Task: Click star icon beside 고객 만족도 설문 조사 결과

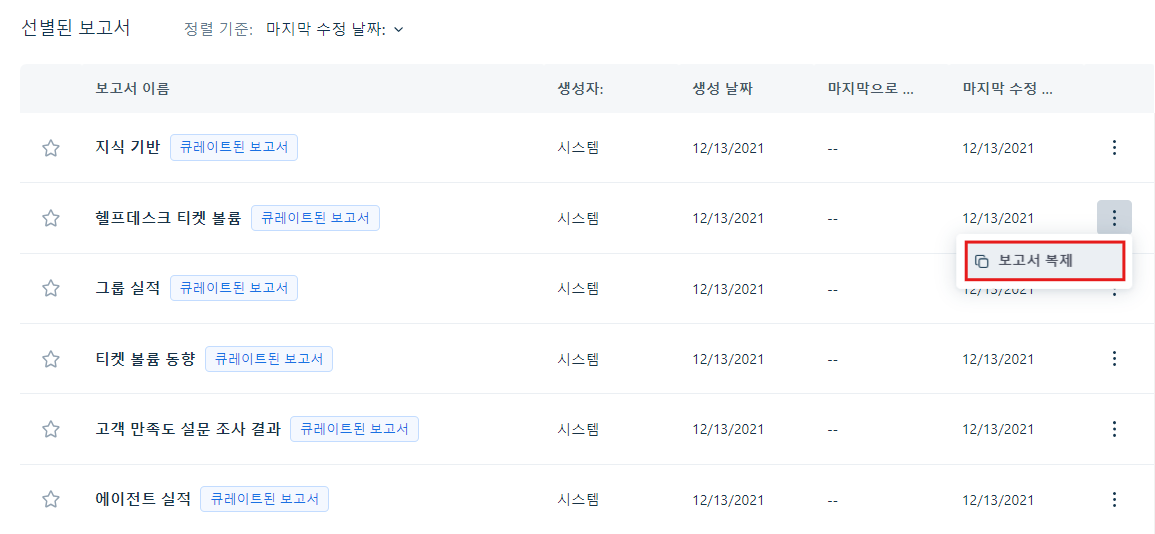Action: pyautogui.click(x=50, y=429)
